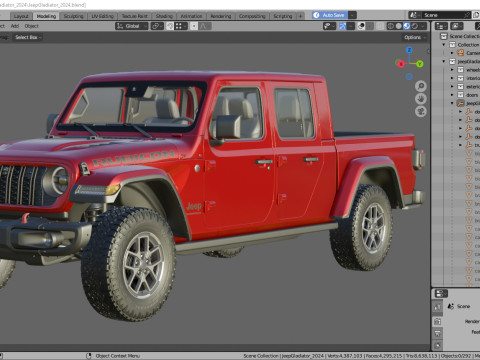
Task: Click the zoom view magnifier icon
Action: click(x=421, y=86)
